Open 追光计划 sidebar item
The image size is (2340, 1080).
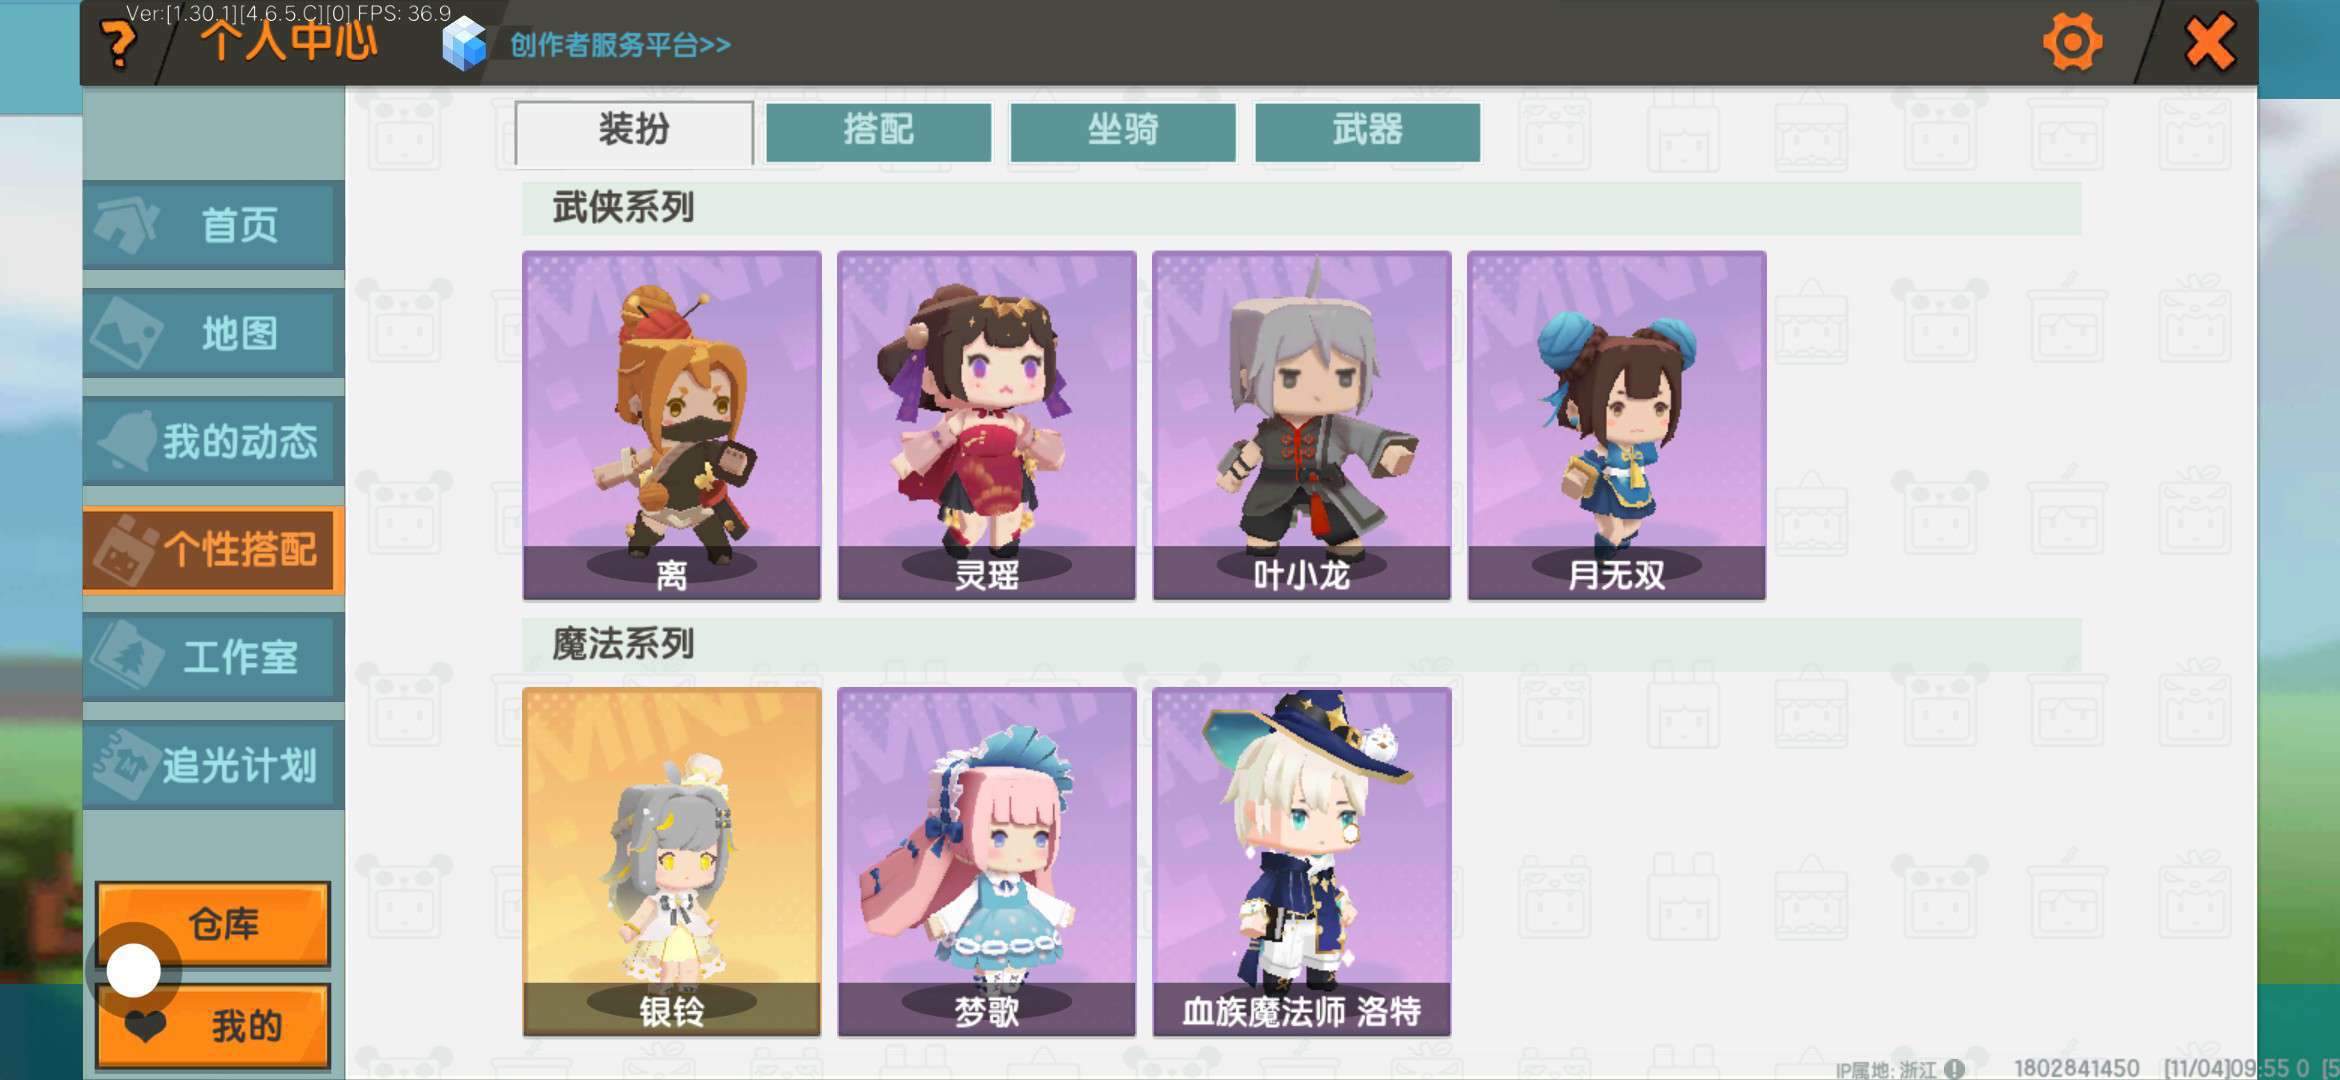pyautogui.click(x=214, y=765)
